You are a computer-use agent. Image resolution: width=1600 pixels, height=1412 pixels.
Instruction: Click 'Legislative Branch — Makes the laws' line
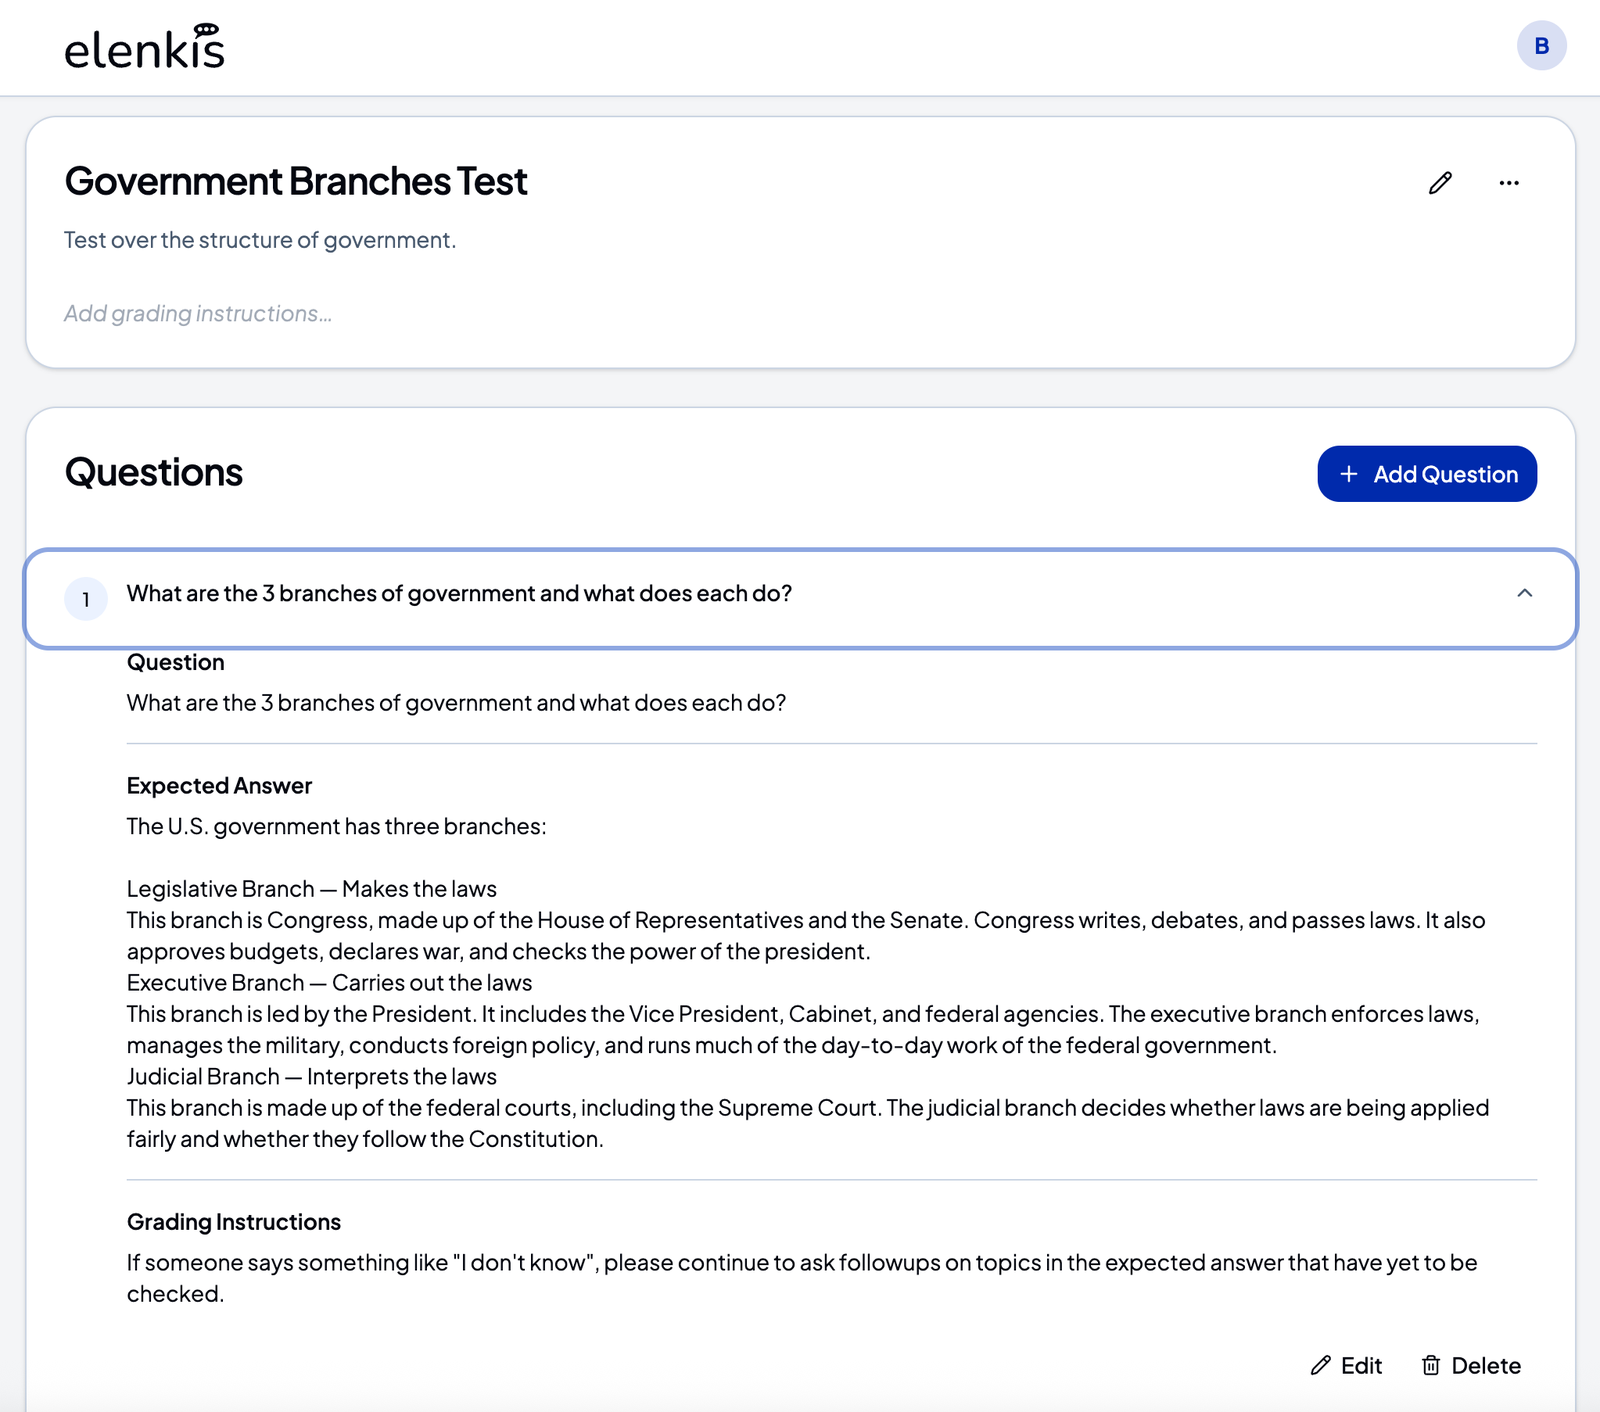pos(311,889)
